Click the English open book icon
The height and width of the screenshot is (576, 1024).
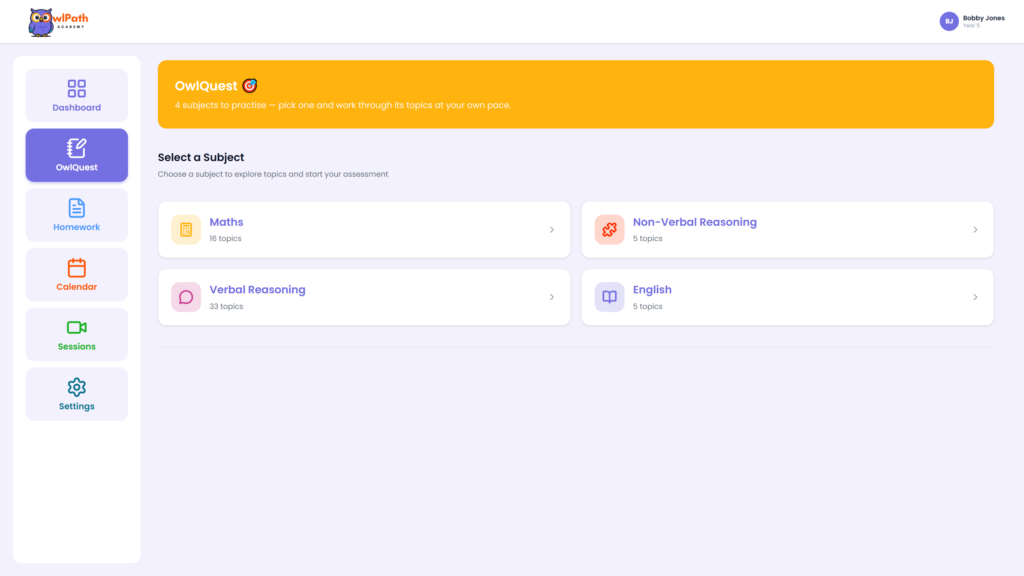coord(609,297)
